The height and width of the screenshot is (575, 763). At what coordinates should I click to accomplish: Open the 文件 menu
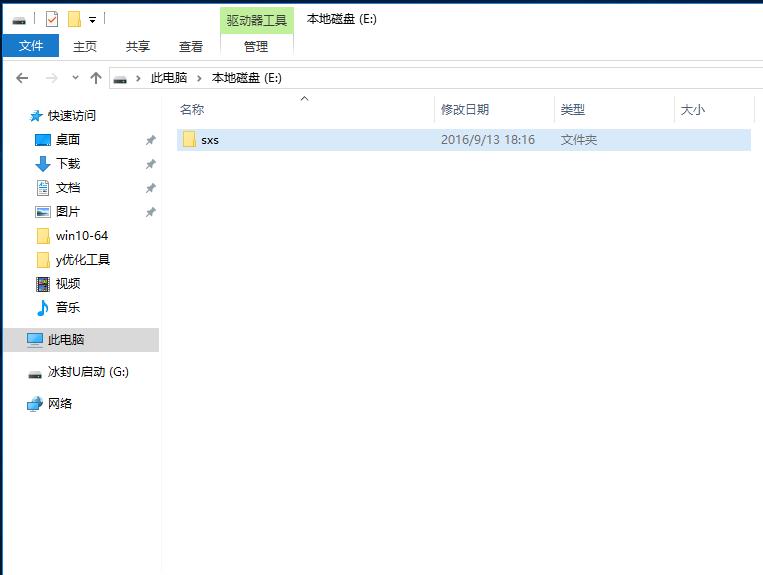point(31,46)
